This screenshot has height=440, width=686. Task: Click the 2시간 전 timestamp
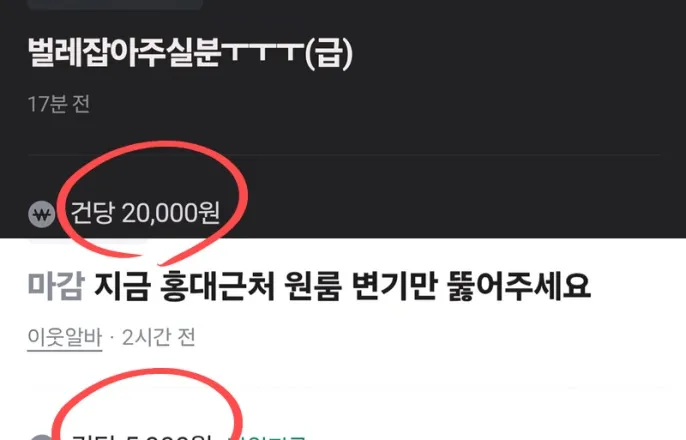pos(158,338)
